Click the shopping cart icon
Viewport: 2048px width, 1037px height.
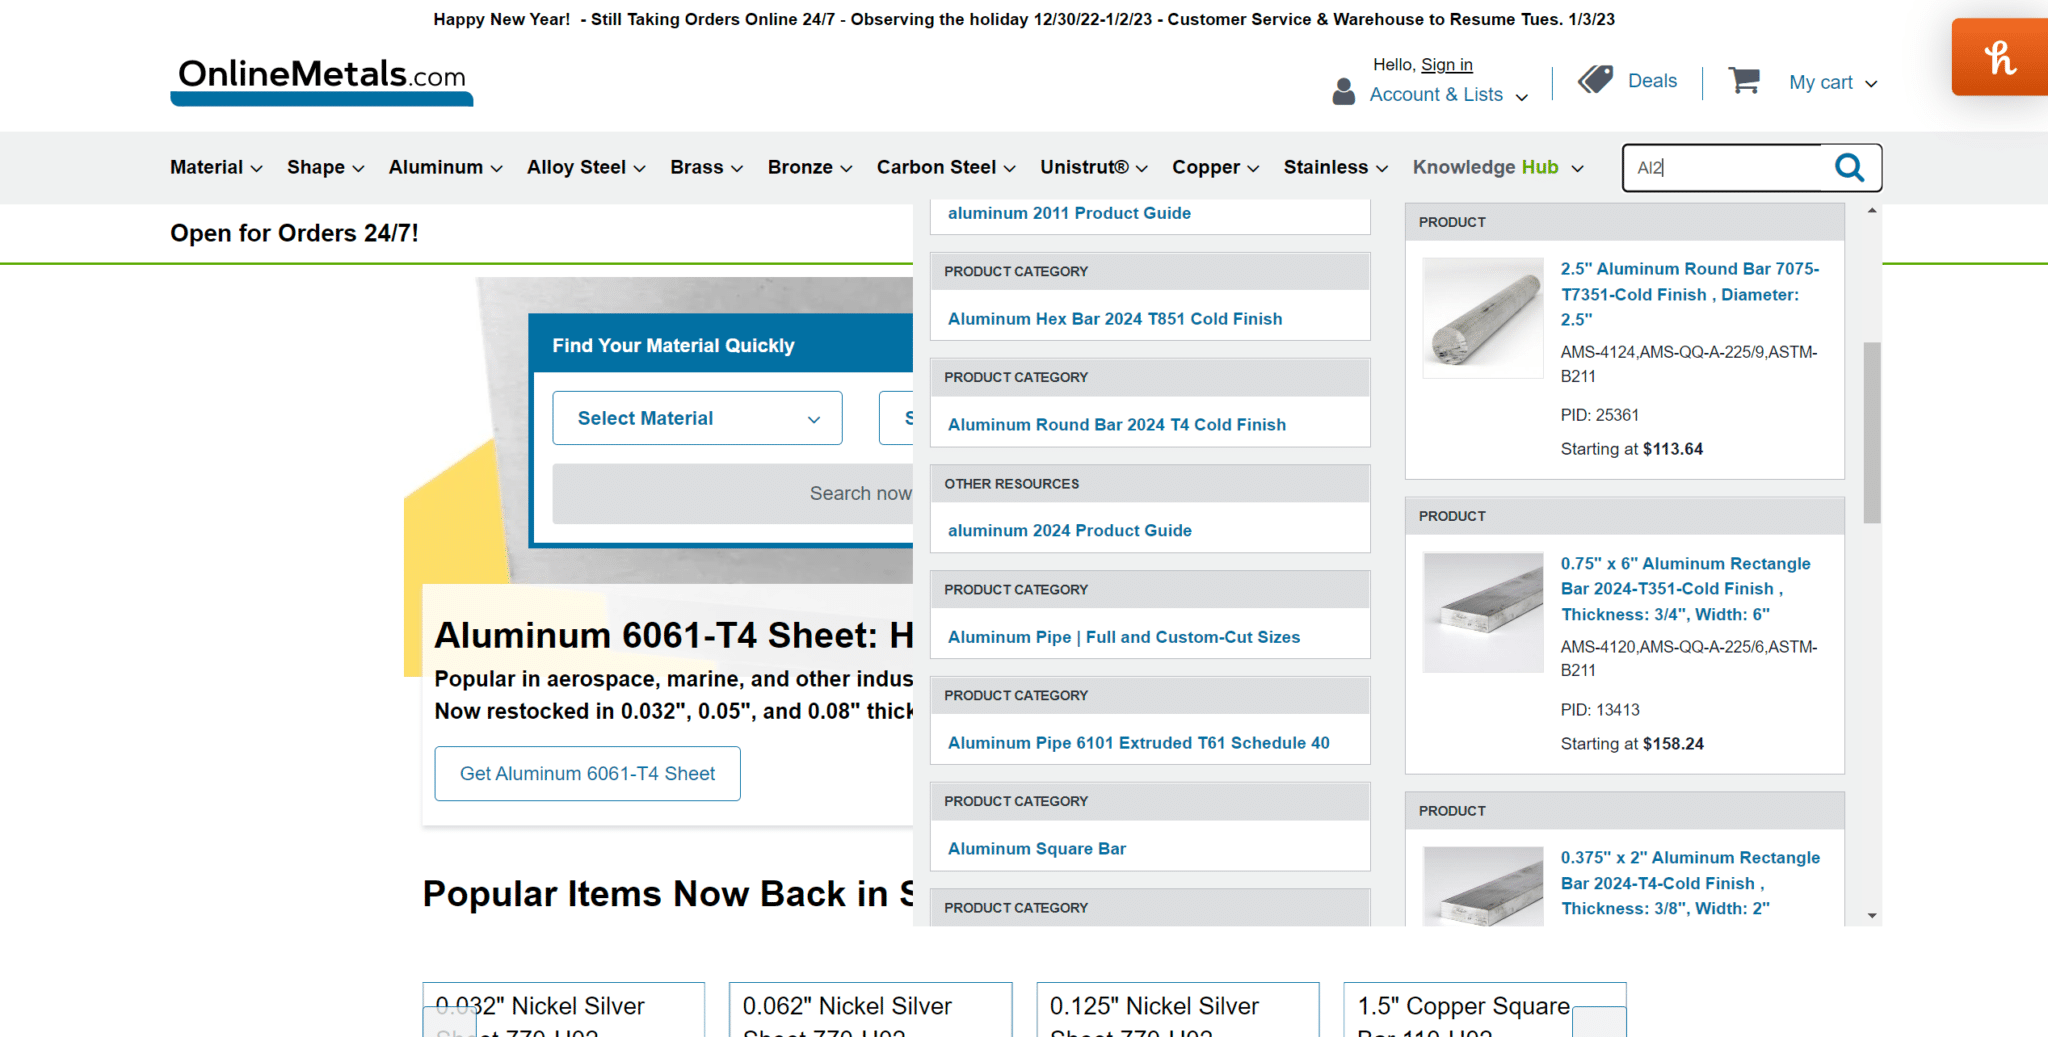[1744, 81]
